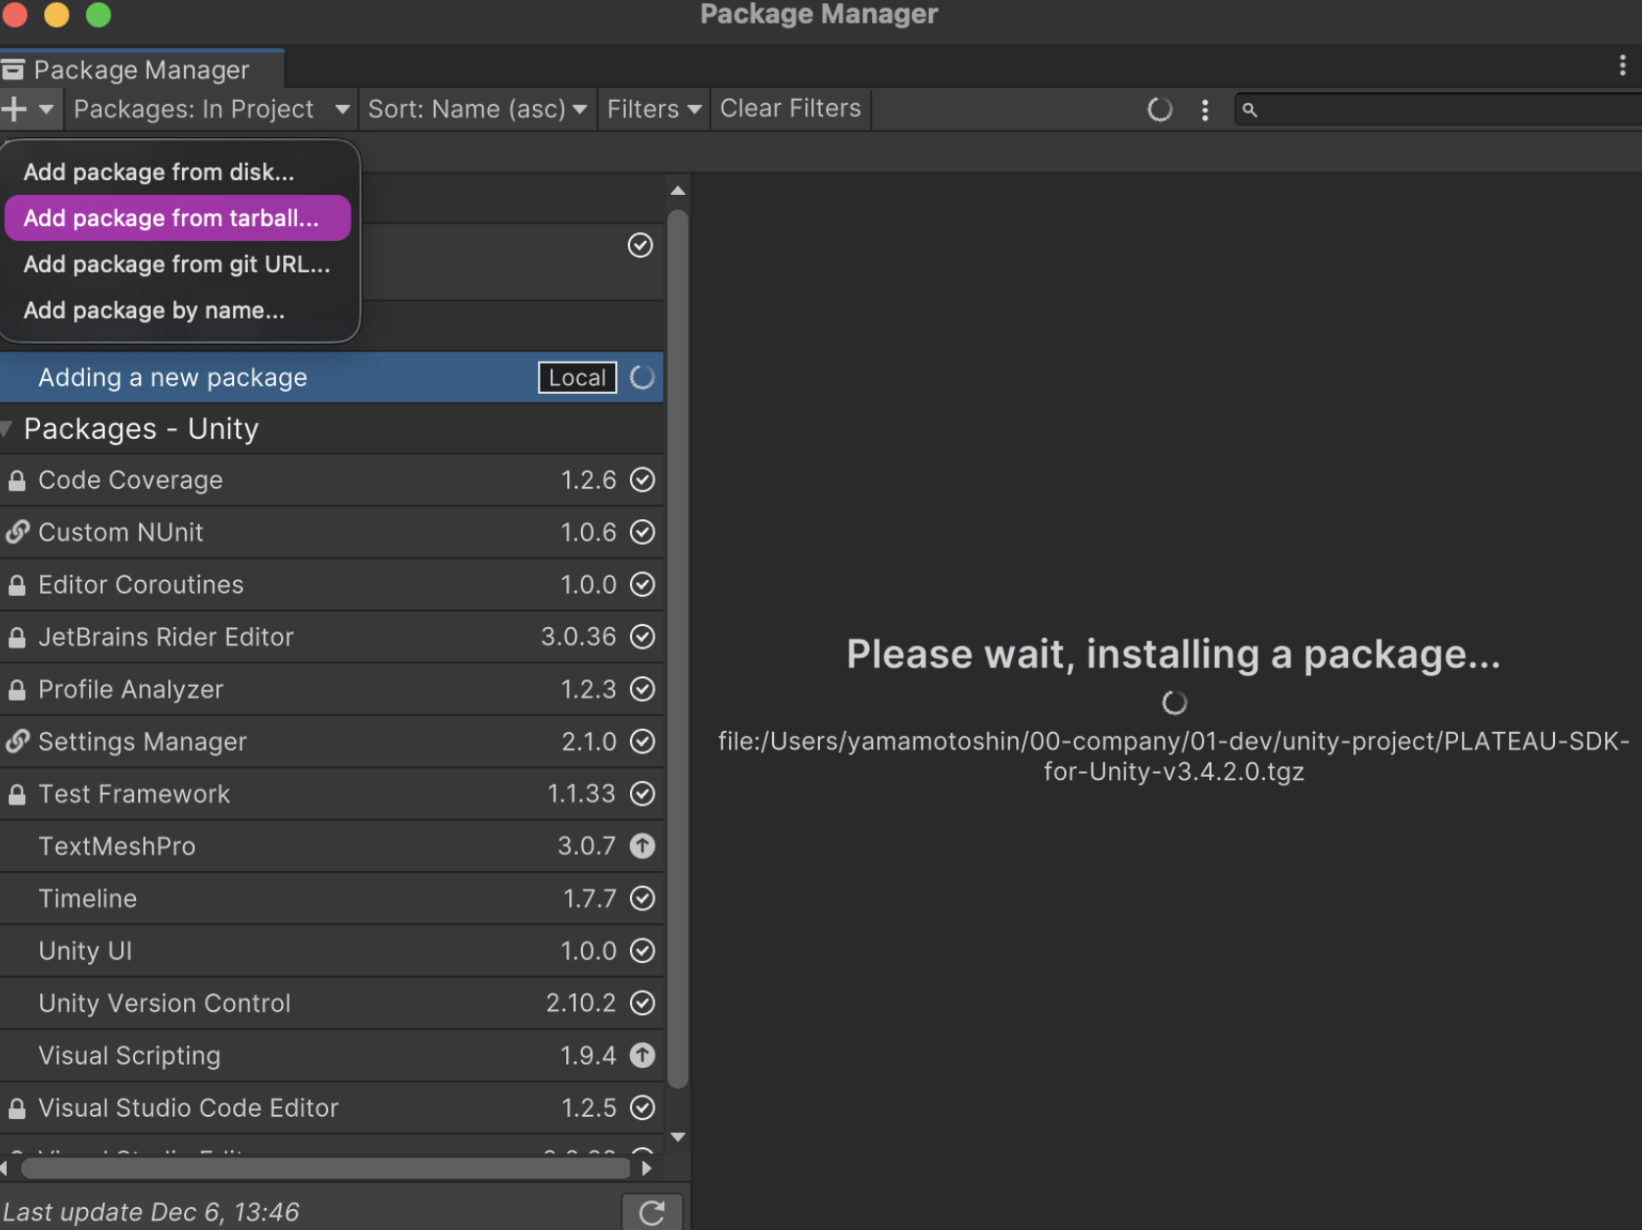The height and width of the screenshot is (1230, 1642).
Task: Choose Add package from disk
Action: [158, 172]
